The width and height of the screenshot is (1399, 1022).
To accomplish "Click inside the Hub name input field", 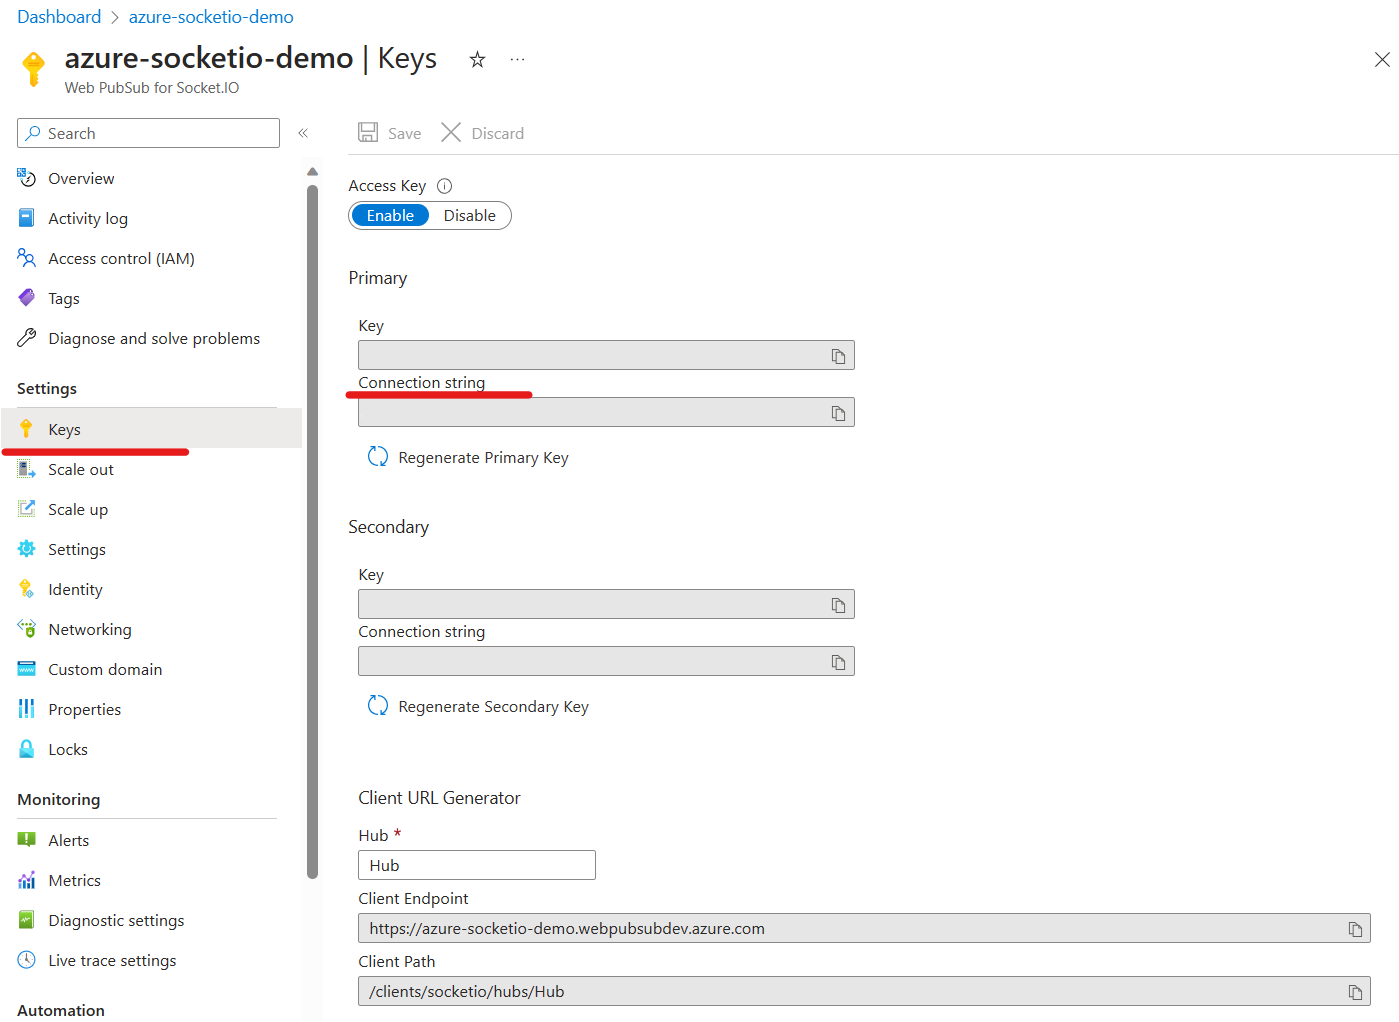I will (x=476, y=864).
